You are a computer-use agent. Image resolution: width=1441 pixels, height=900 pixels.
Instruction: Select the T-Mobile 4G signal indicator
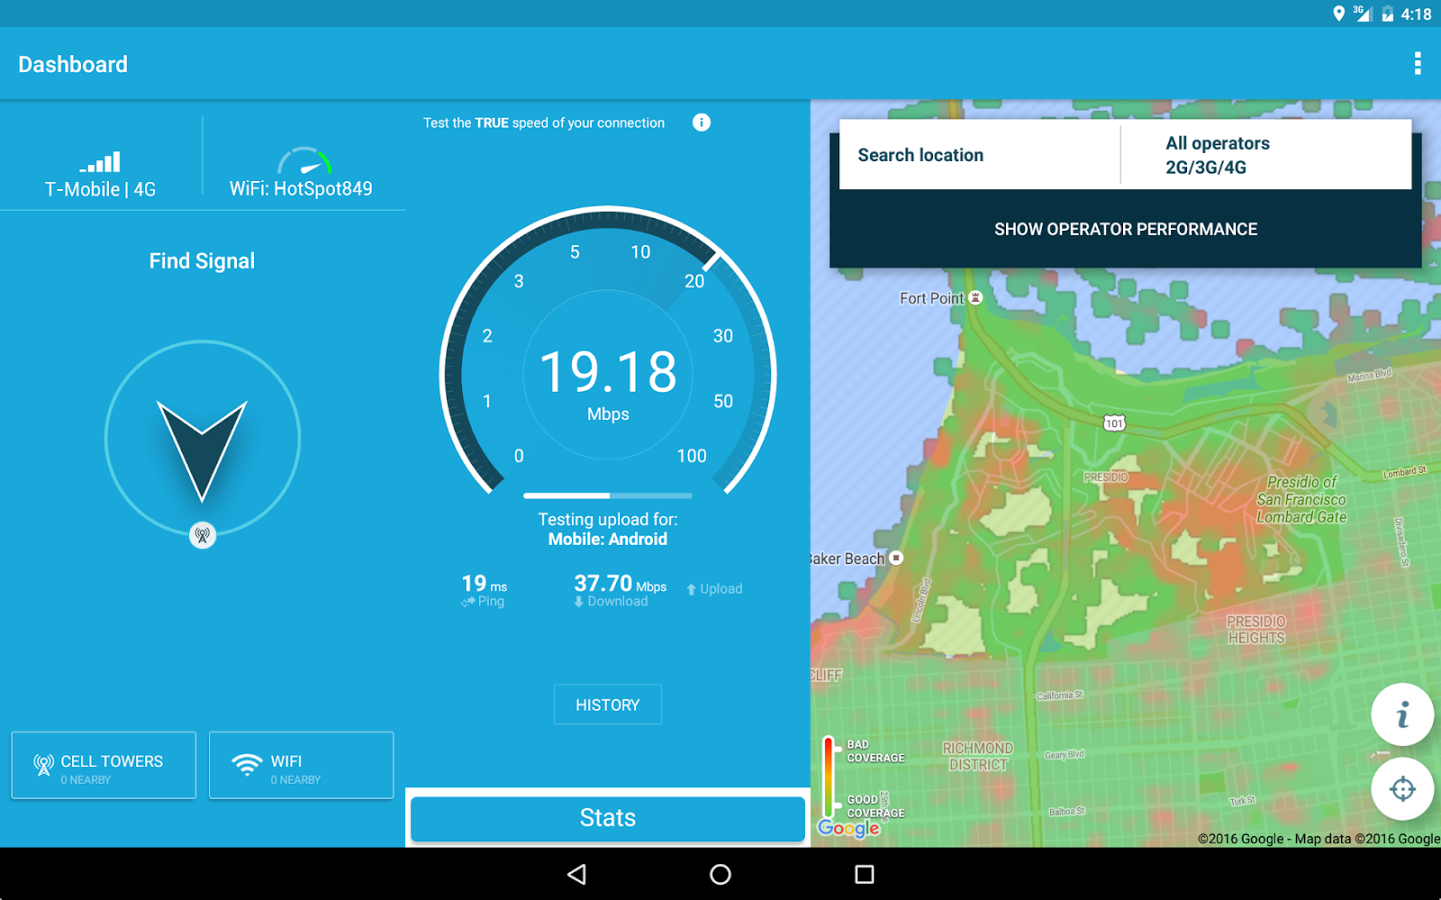click(100, 174)
